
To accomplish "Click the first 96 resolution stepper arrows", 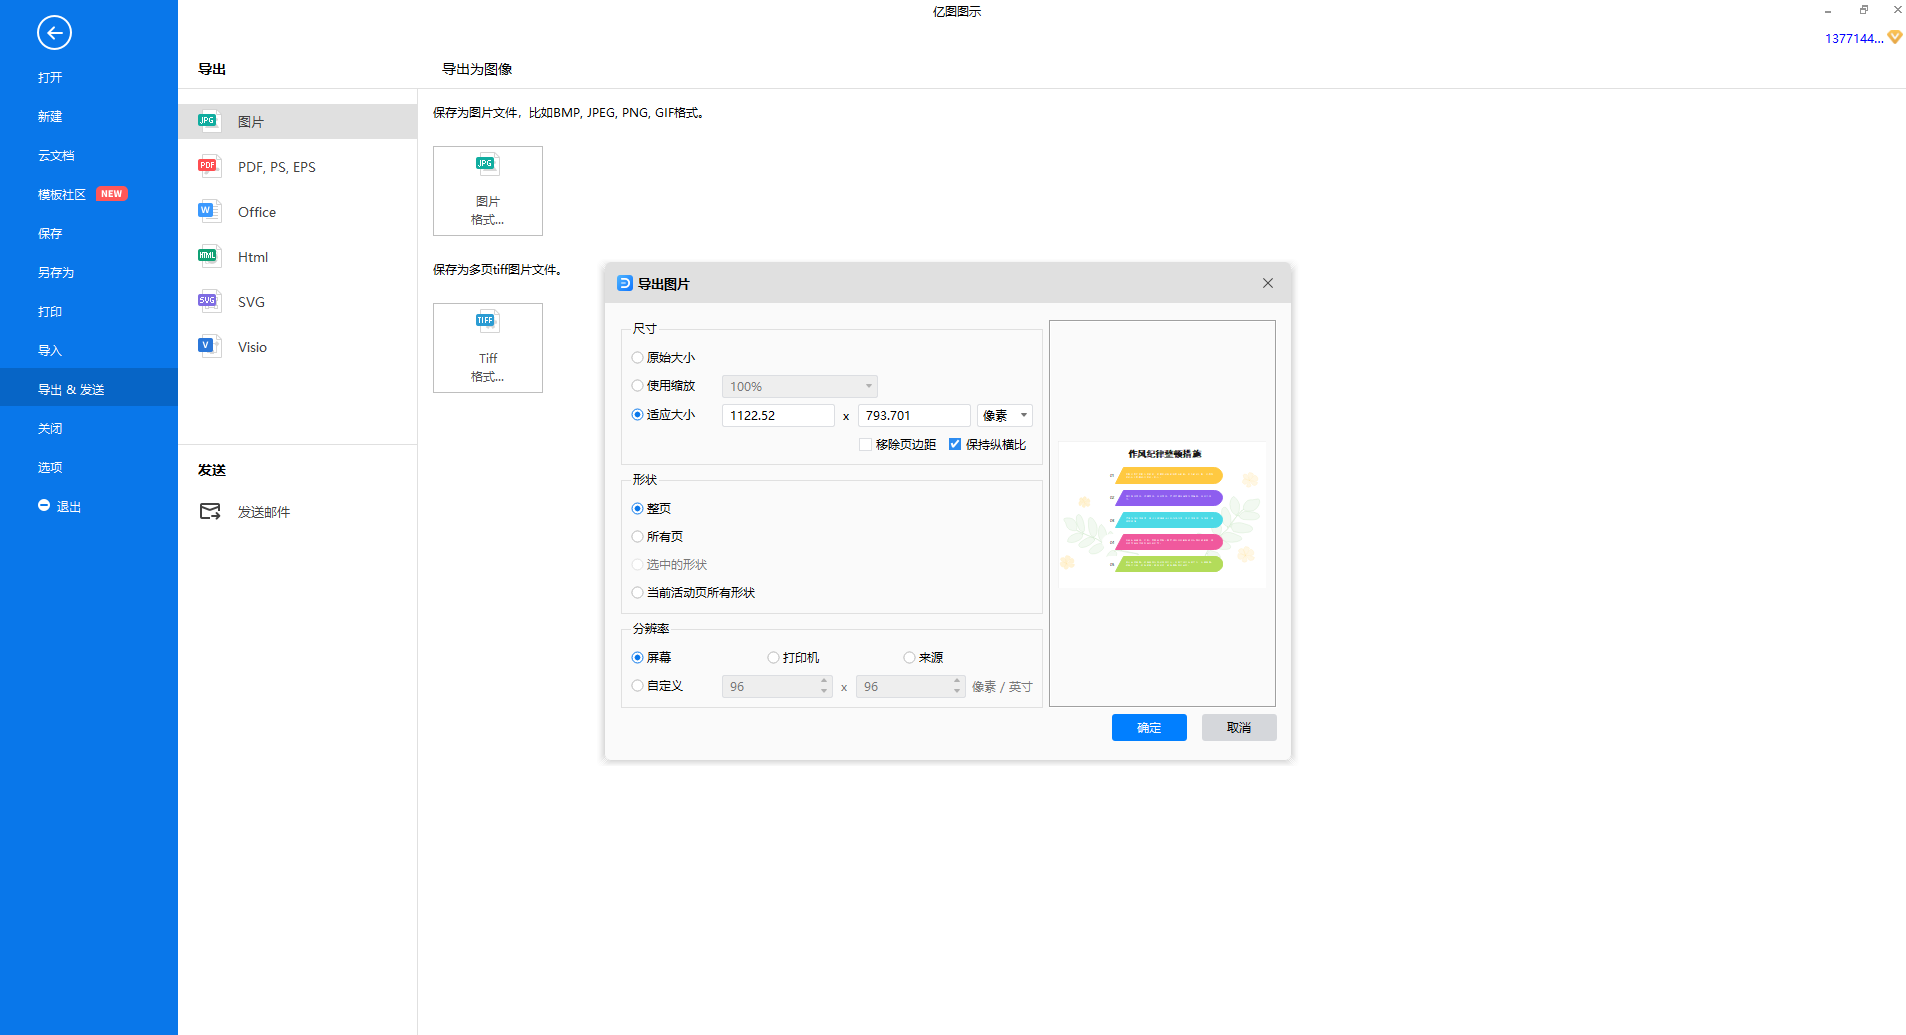I will coord(824,686).
